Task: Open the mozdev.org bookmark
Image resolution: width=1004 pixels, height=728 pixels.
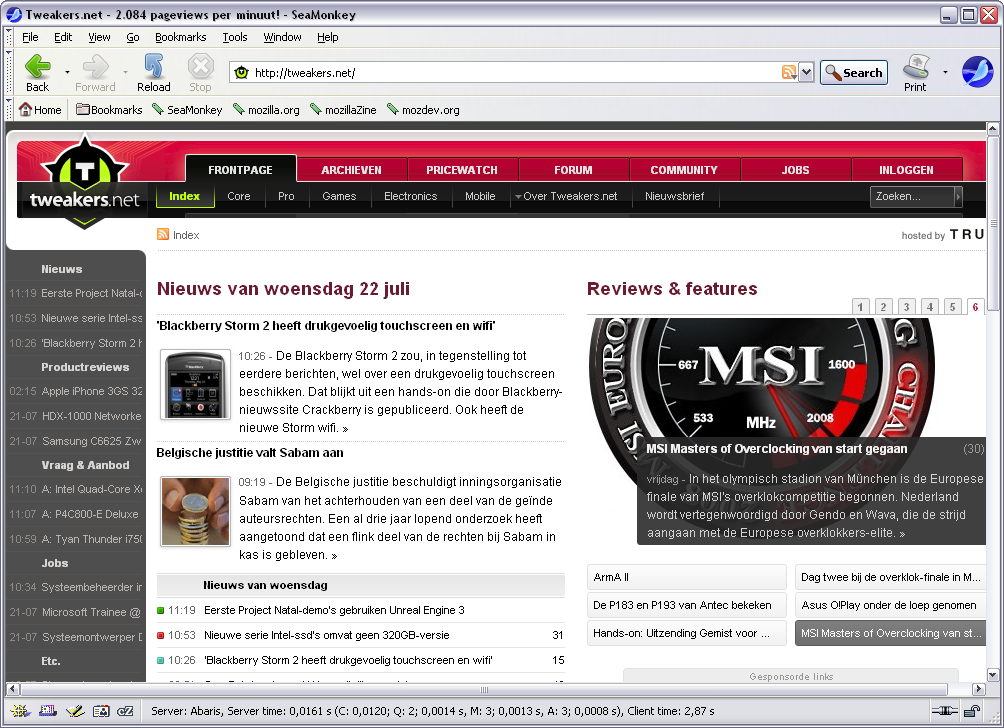Action: [x=423, y=109]
